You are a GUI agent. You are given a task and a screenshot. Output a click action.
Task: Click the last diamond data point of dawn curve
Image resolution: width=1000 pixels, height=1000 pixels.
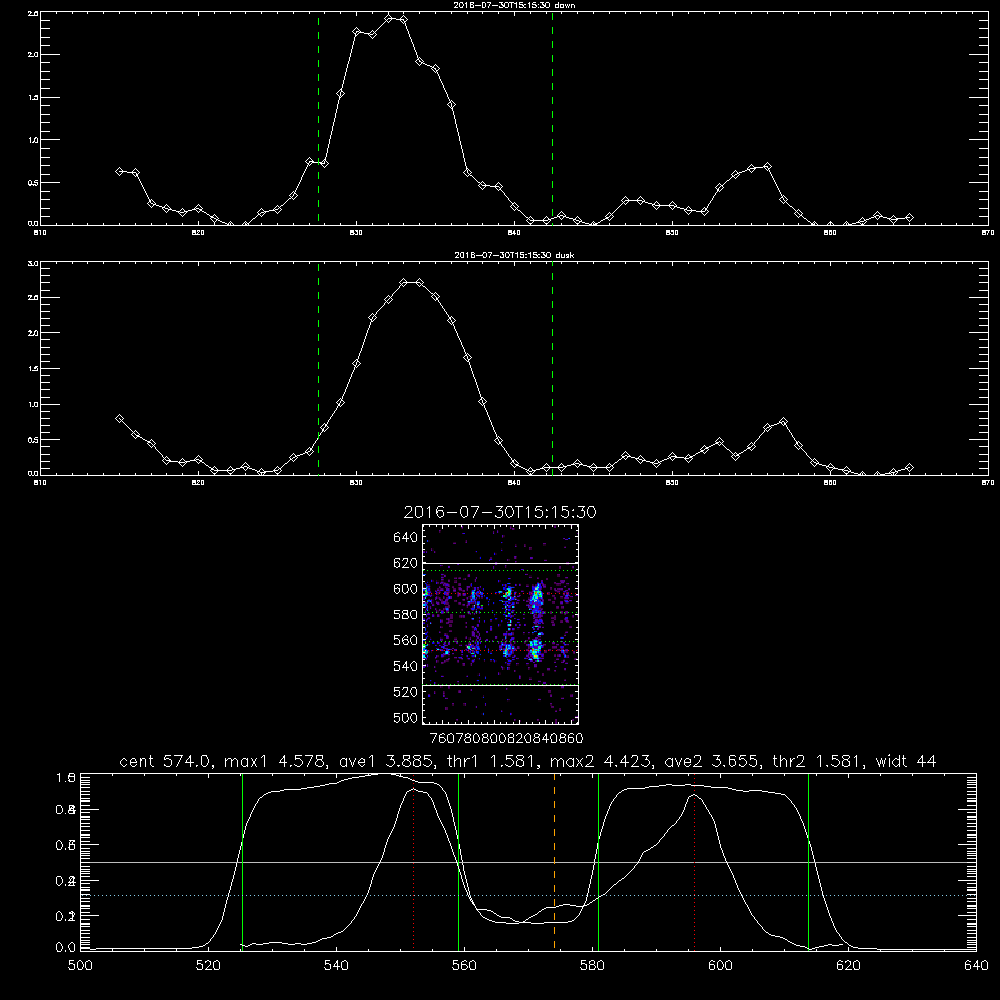point(909,217)
